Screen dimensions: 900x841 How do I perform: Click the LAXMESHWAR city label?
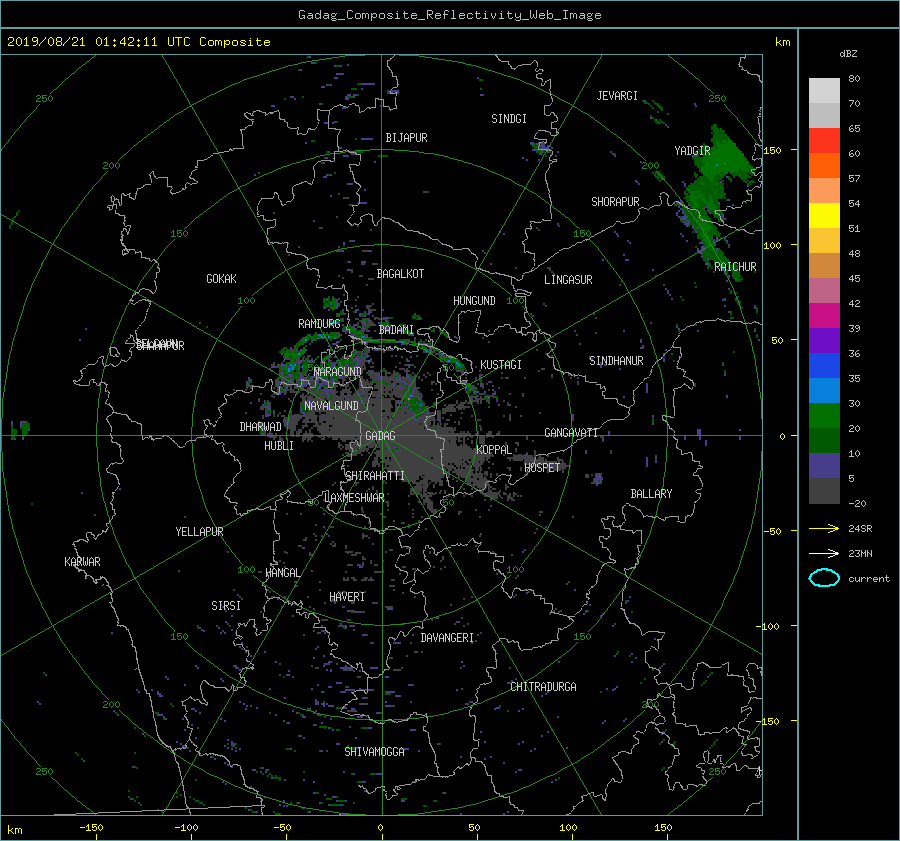pyautogui.click(x=354, y=498)
